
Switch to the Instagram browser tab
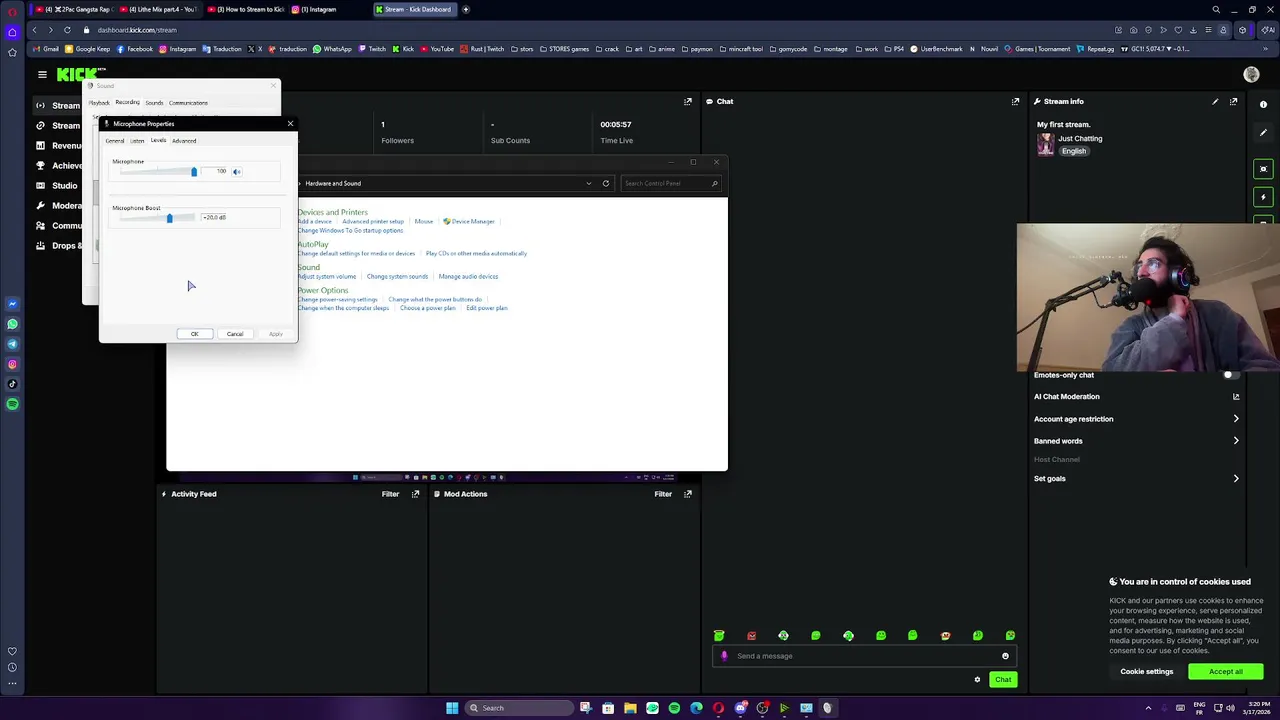point(318,9)
